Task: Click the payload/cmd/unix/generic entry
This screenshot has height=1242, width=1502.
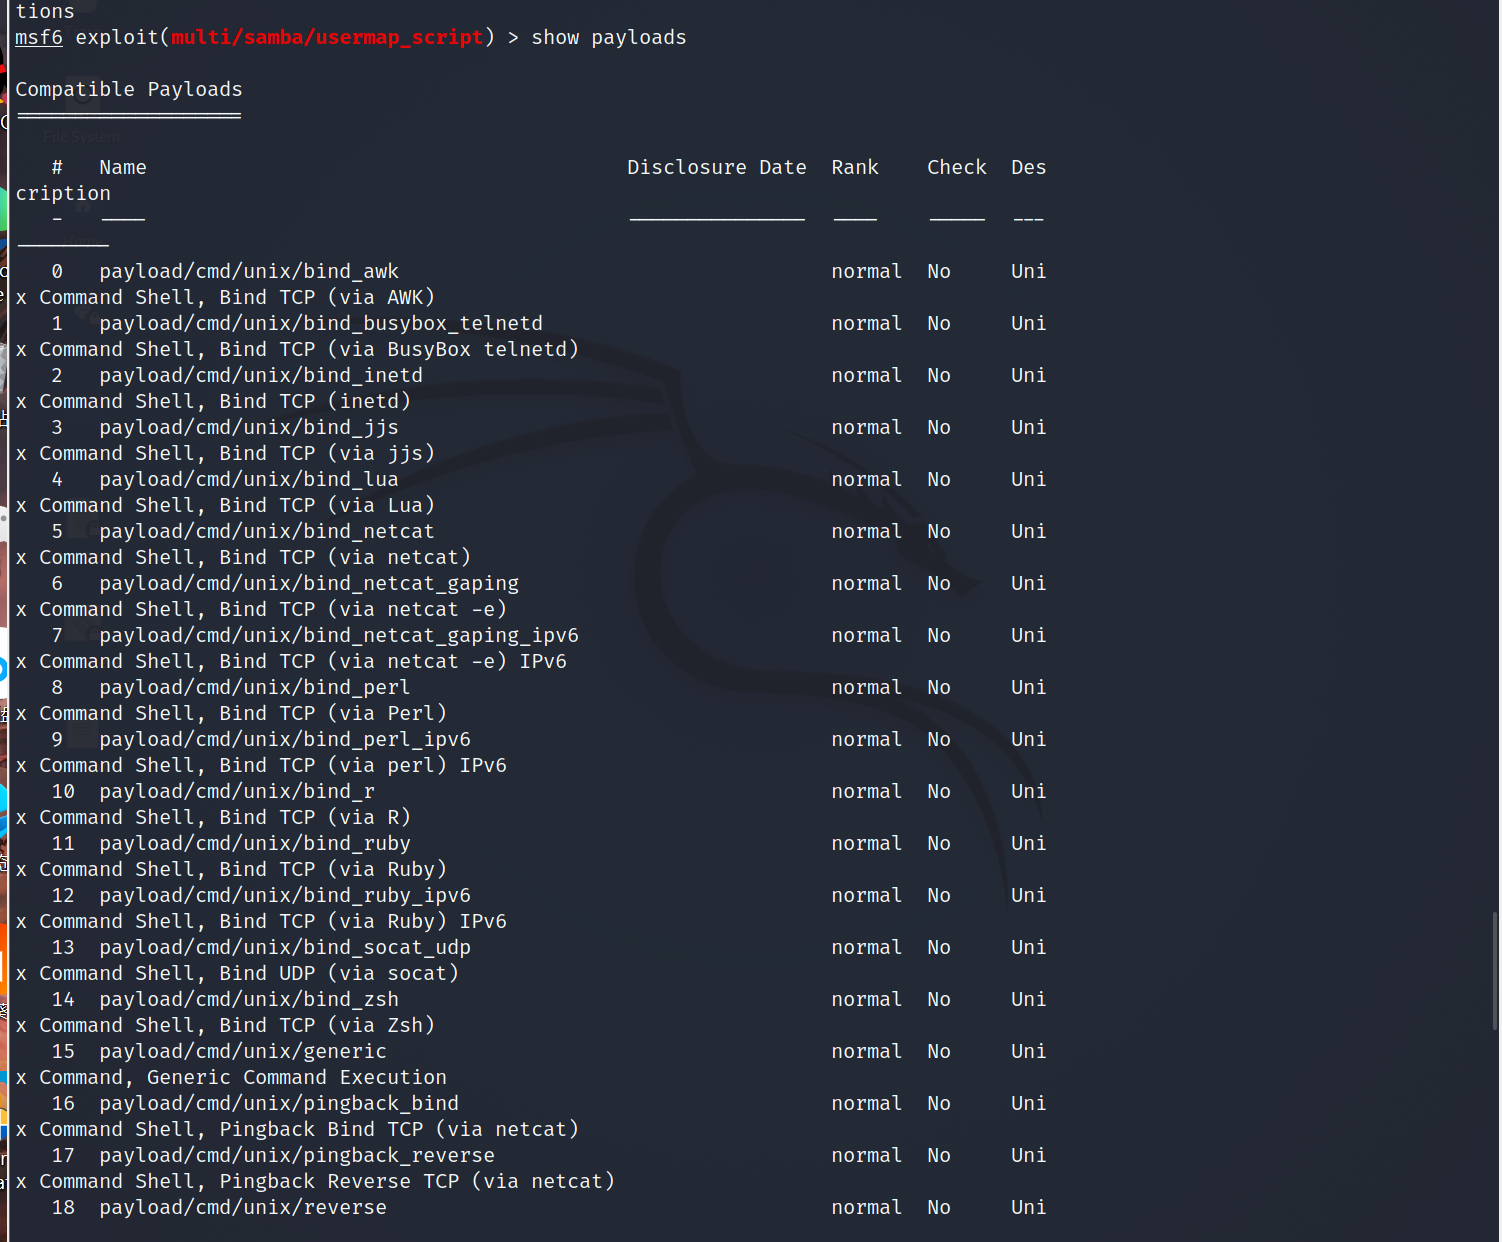Action: pyautogui.click(x=243, y=1051)
